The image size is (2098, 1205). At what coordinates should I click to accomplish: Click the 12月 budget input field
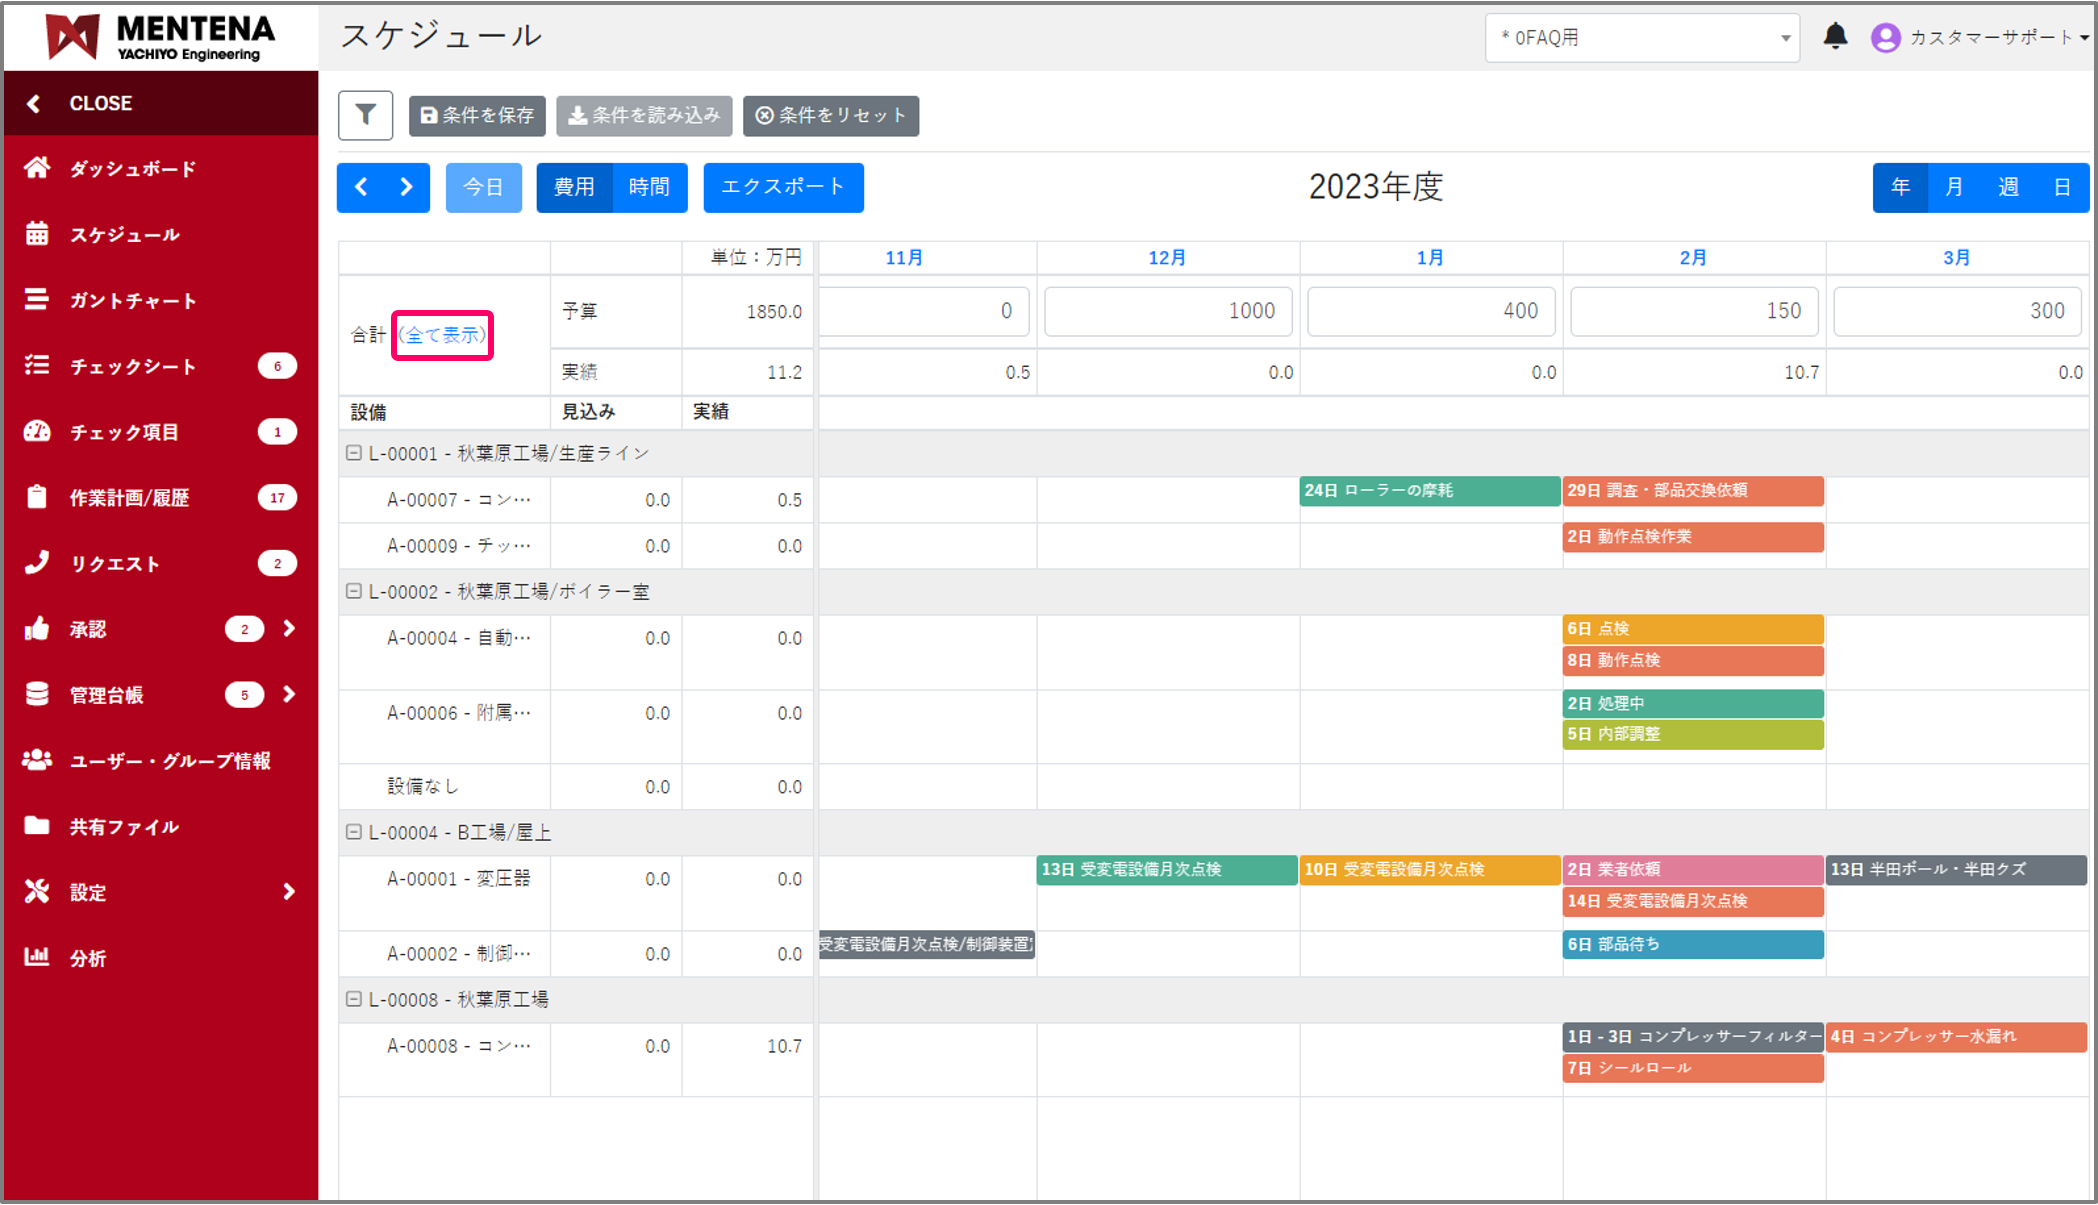(1167, 311)
